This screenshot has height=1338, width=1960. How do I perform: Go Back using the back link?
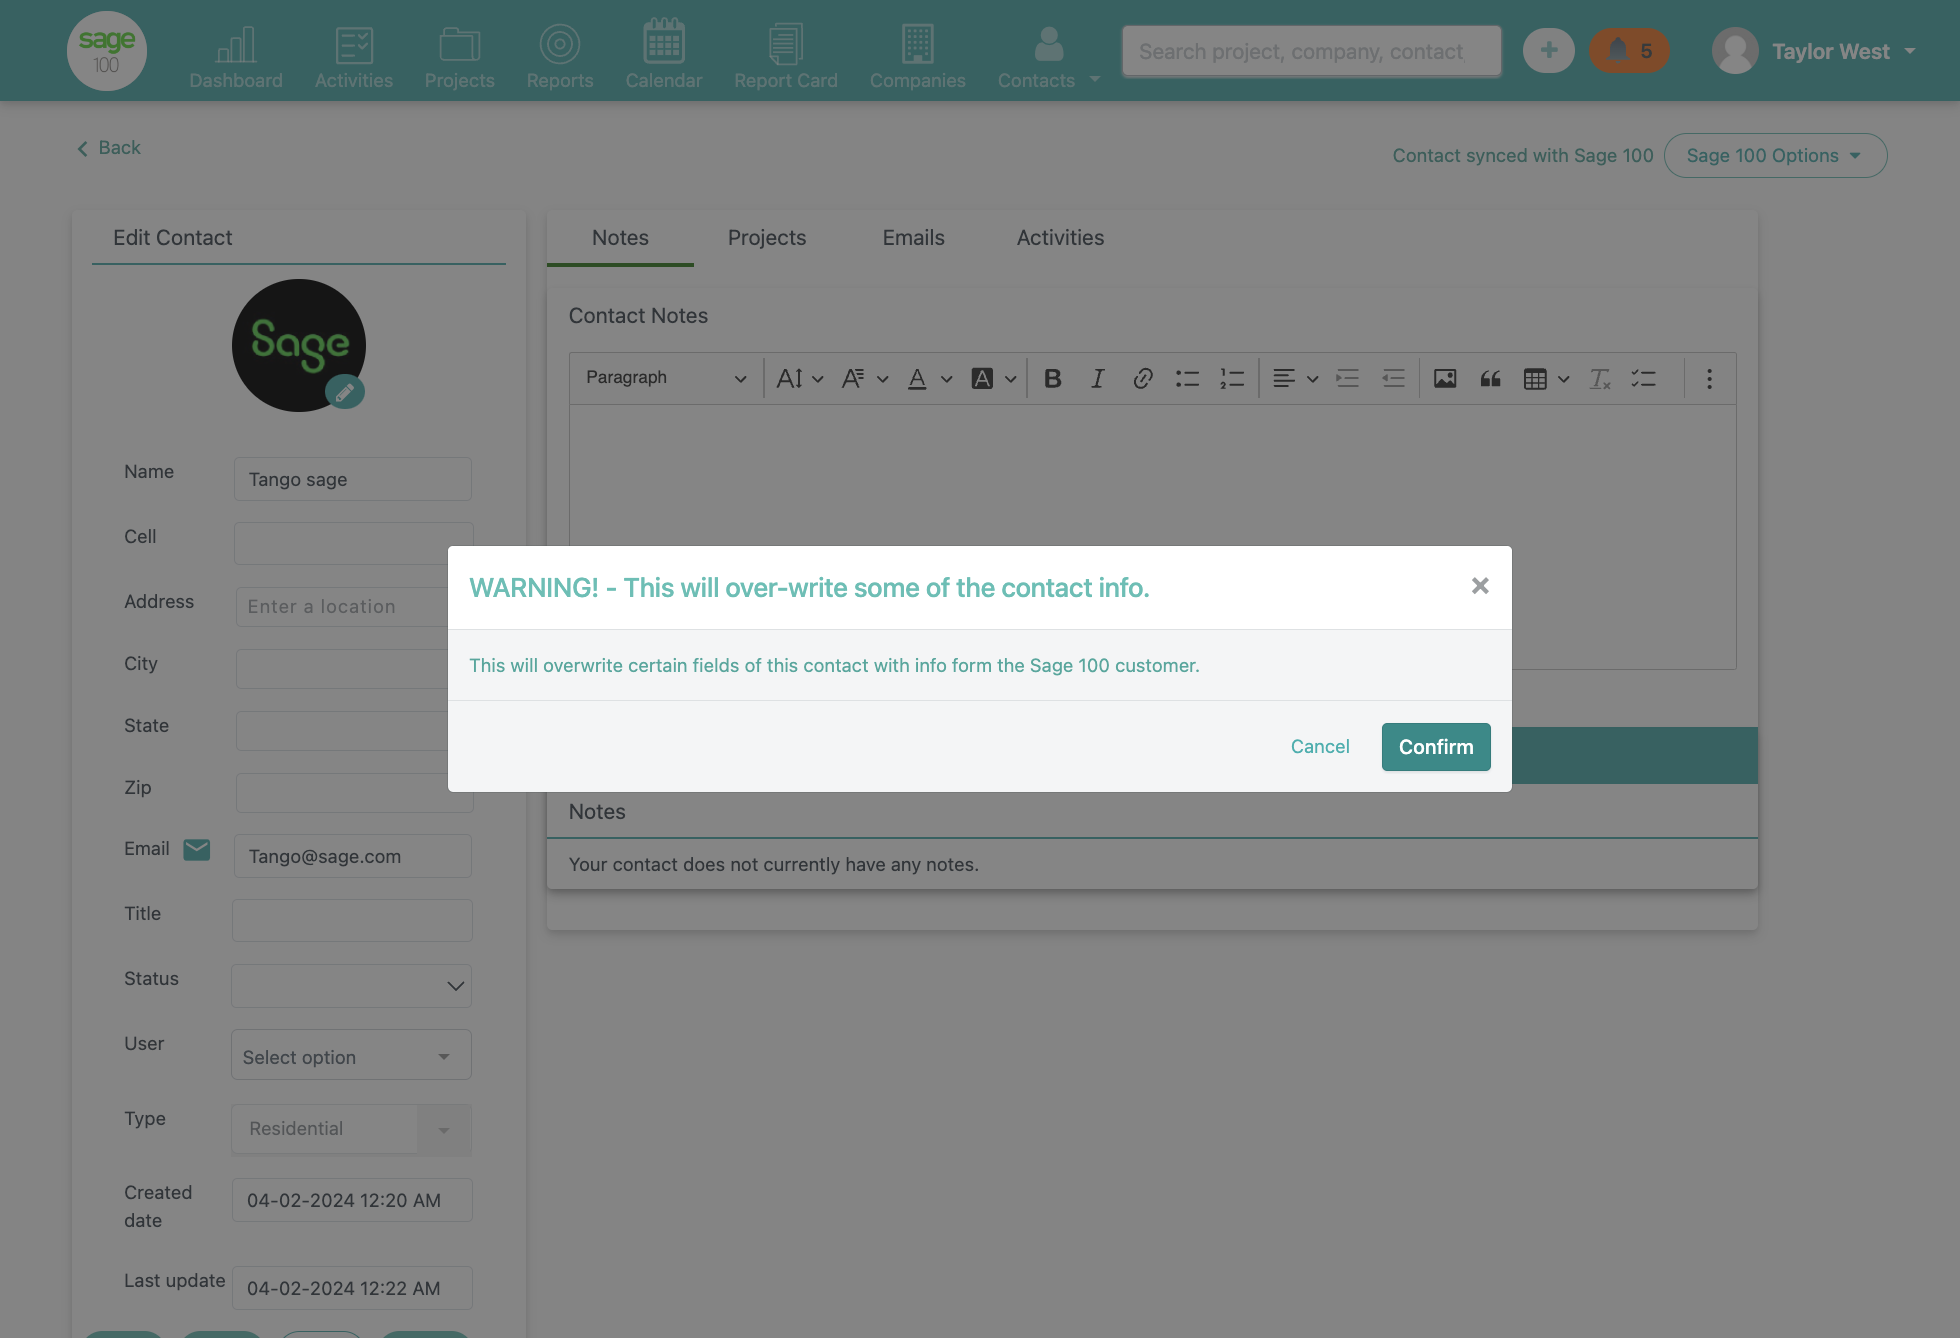pos(109,148)
